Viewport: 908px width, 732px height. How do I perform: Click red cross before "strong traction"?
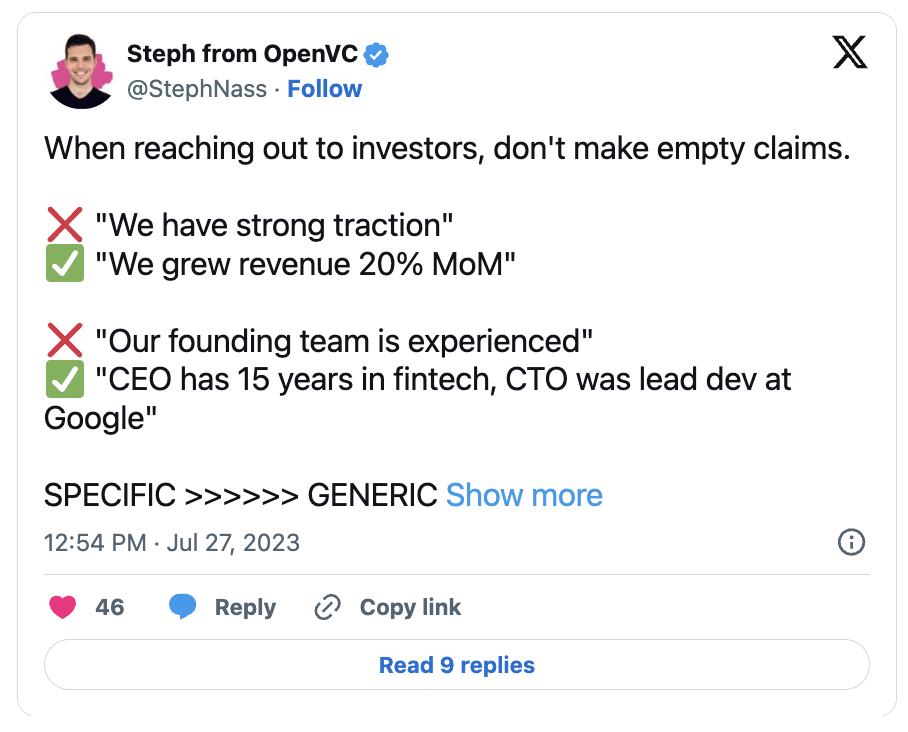[65, 225]
